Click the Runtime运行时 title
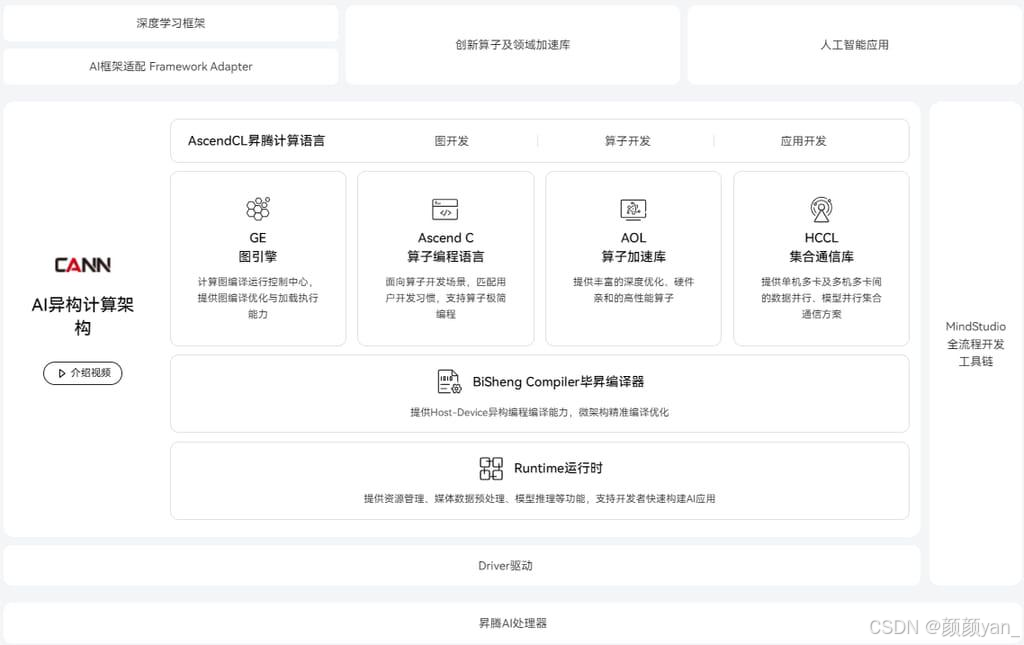The image size is (1024, 645). (558, 468)
